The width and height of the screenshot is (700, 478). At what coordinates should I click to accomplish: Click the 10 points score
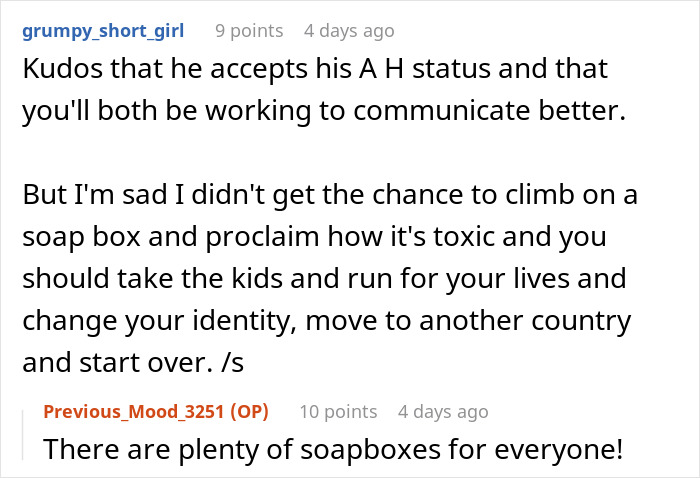pos(338,411)
